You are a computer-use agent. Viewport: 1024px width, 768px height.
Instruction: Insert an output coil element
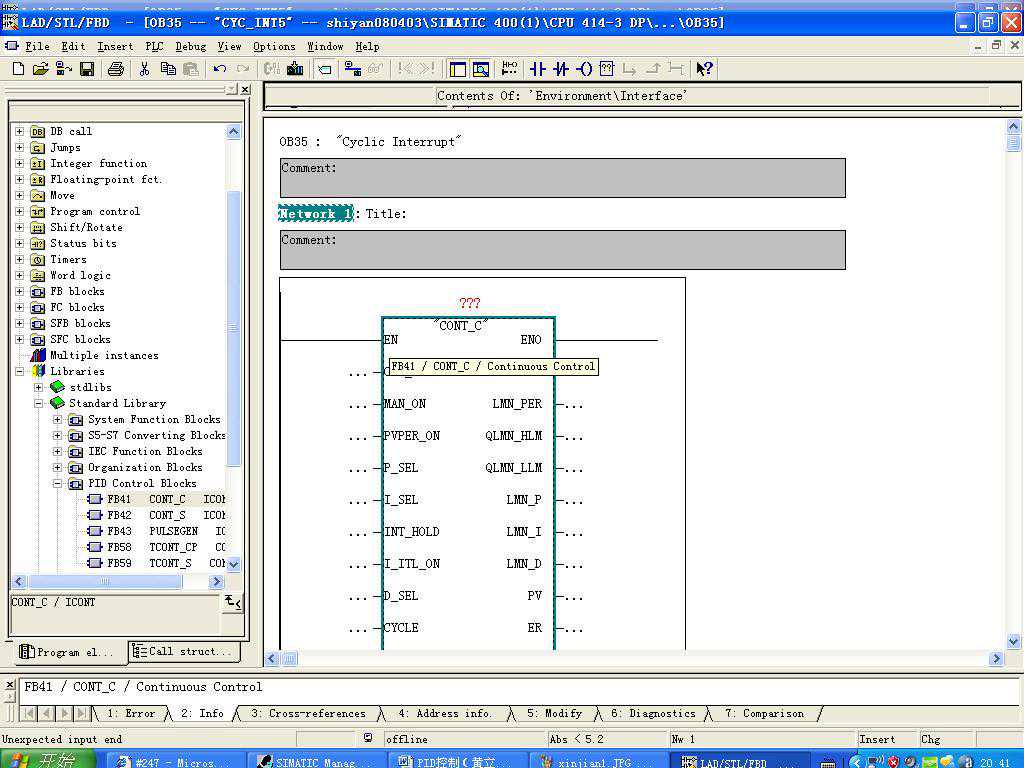(x=584, y=69)
